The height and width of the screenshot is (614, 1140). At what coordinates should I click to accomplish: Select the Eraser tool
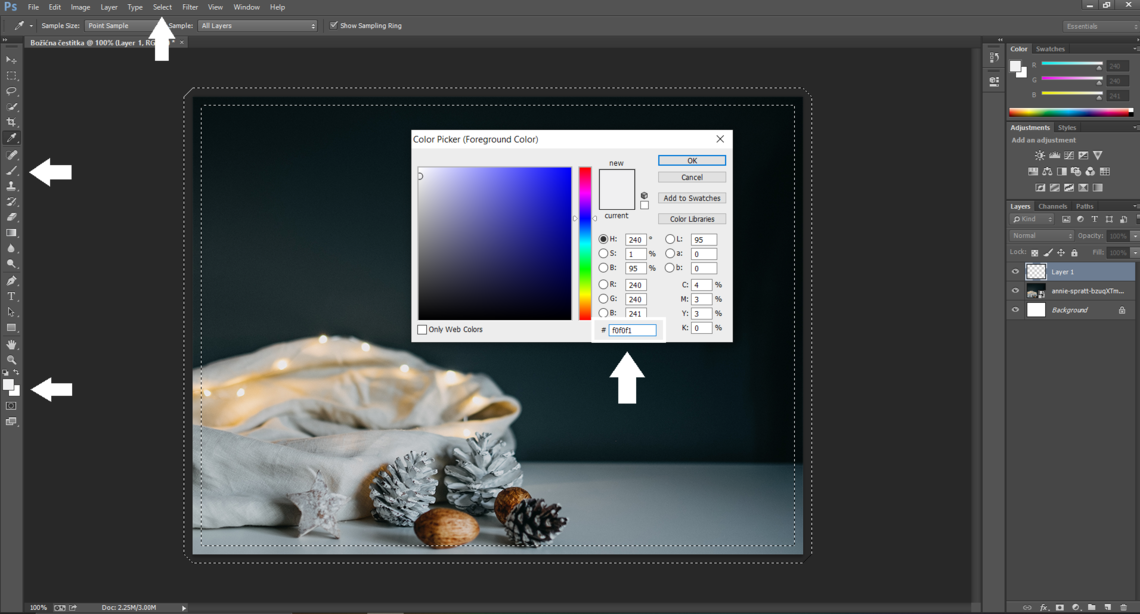pyautogui.click(x=11, y=217)
